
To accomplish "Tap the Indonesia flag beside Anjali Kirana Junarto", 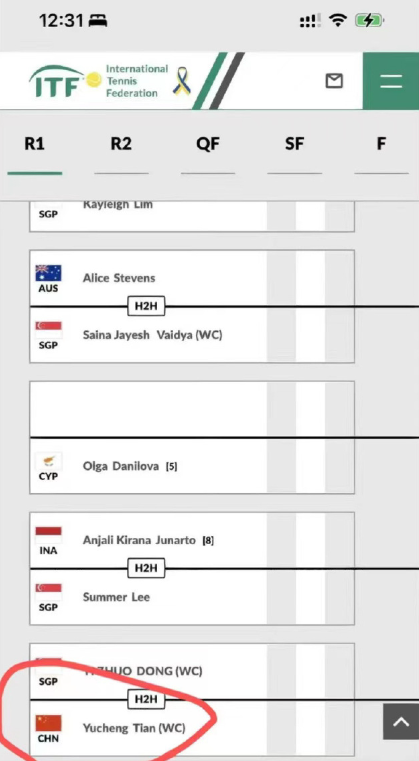I will 48,535.
